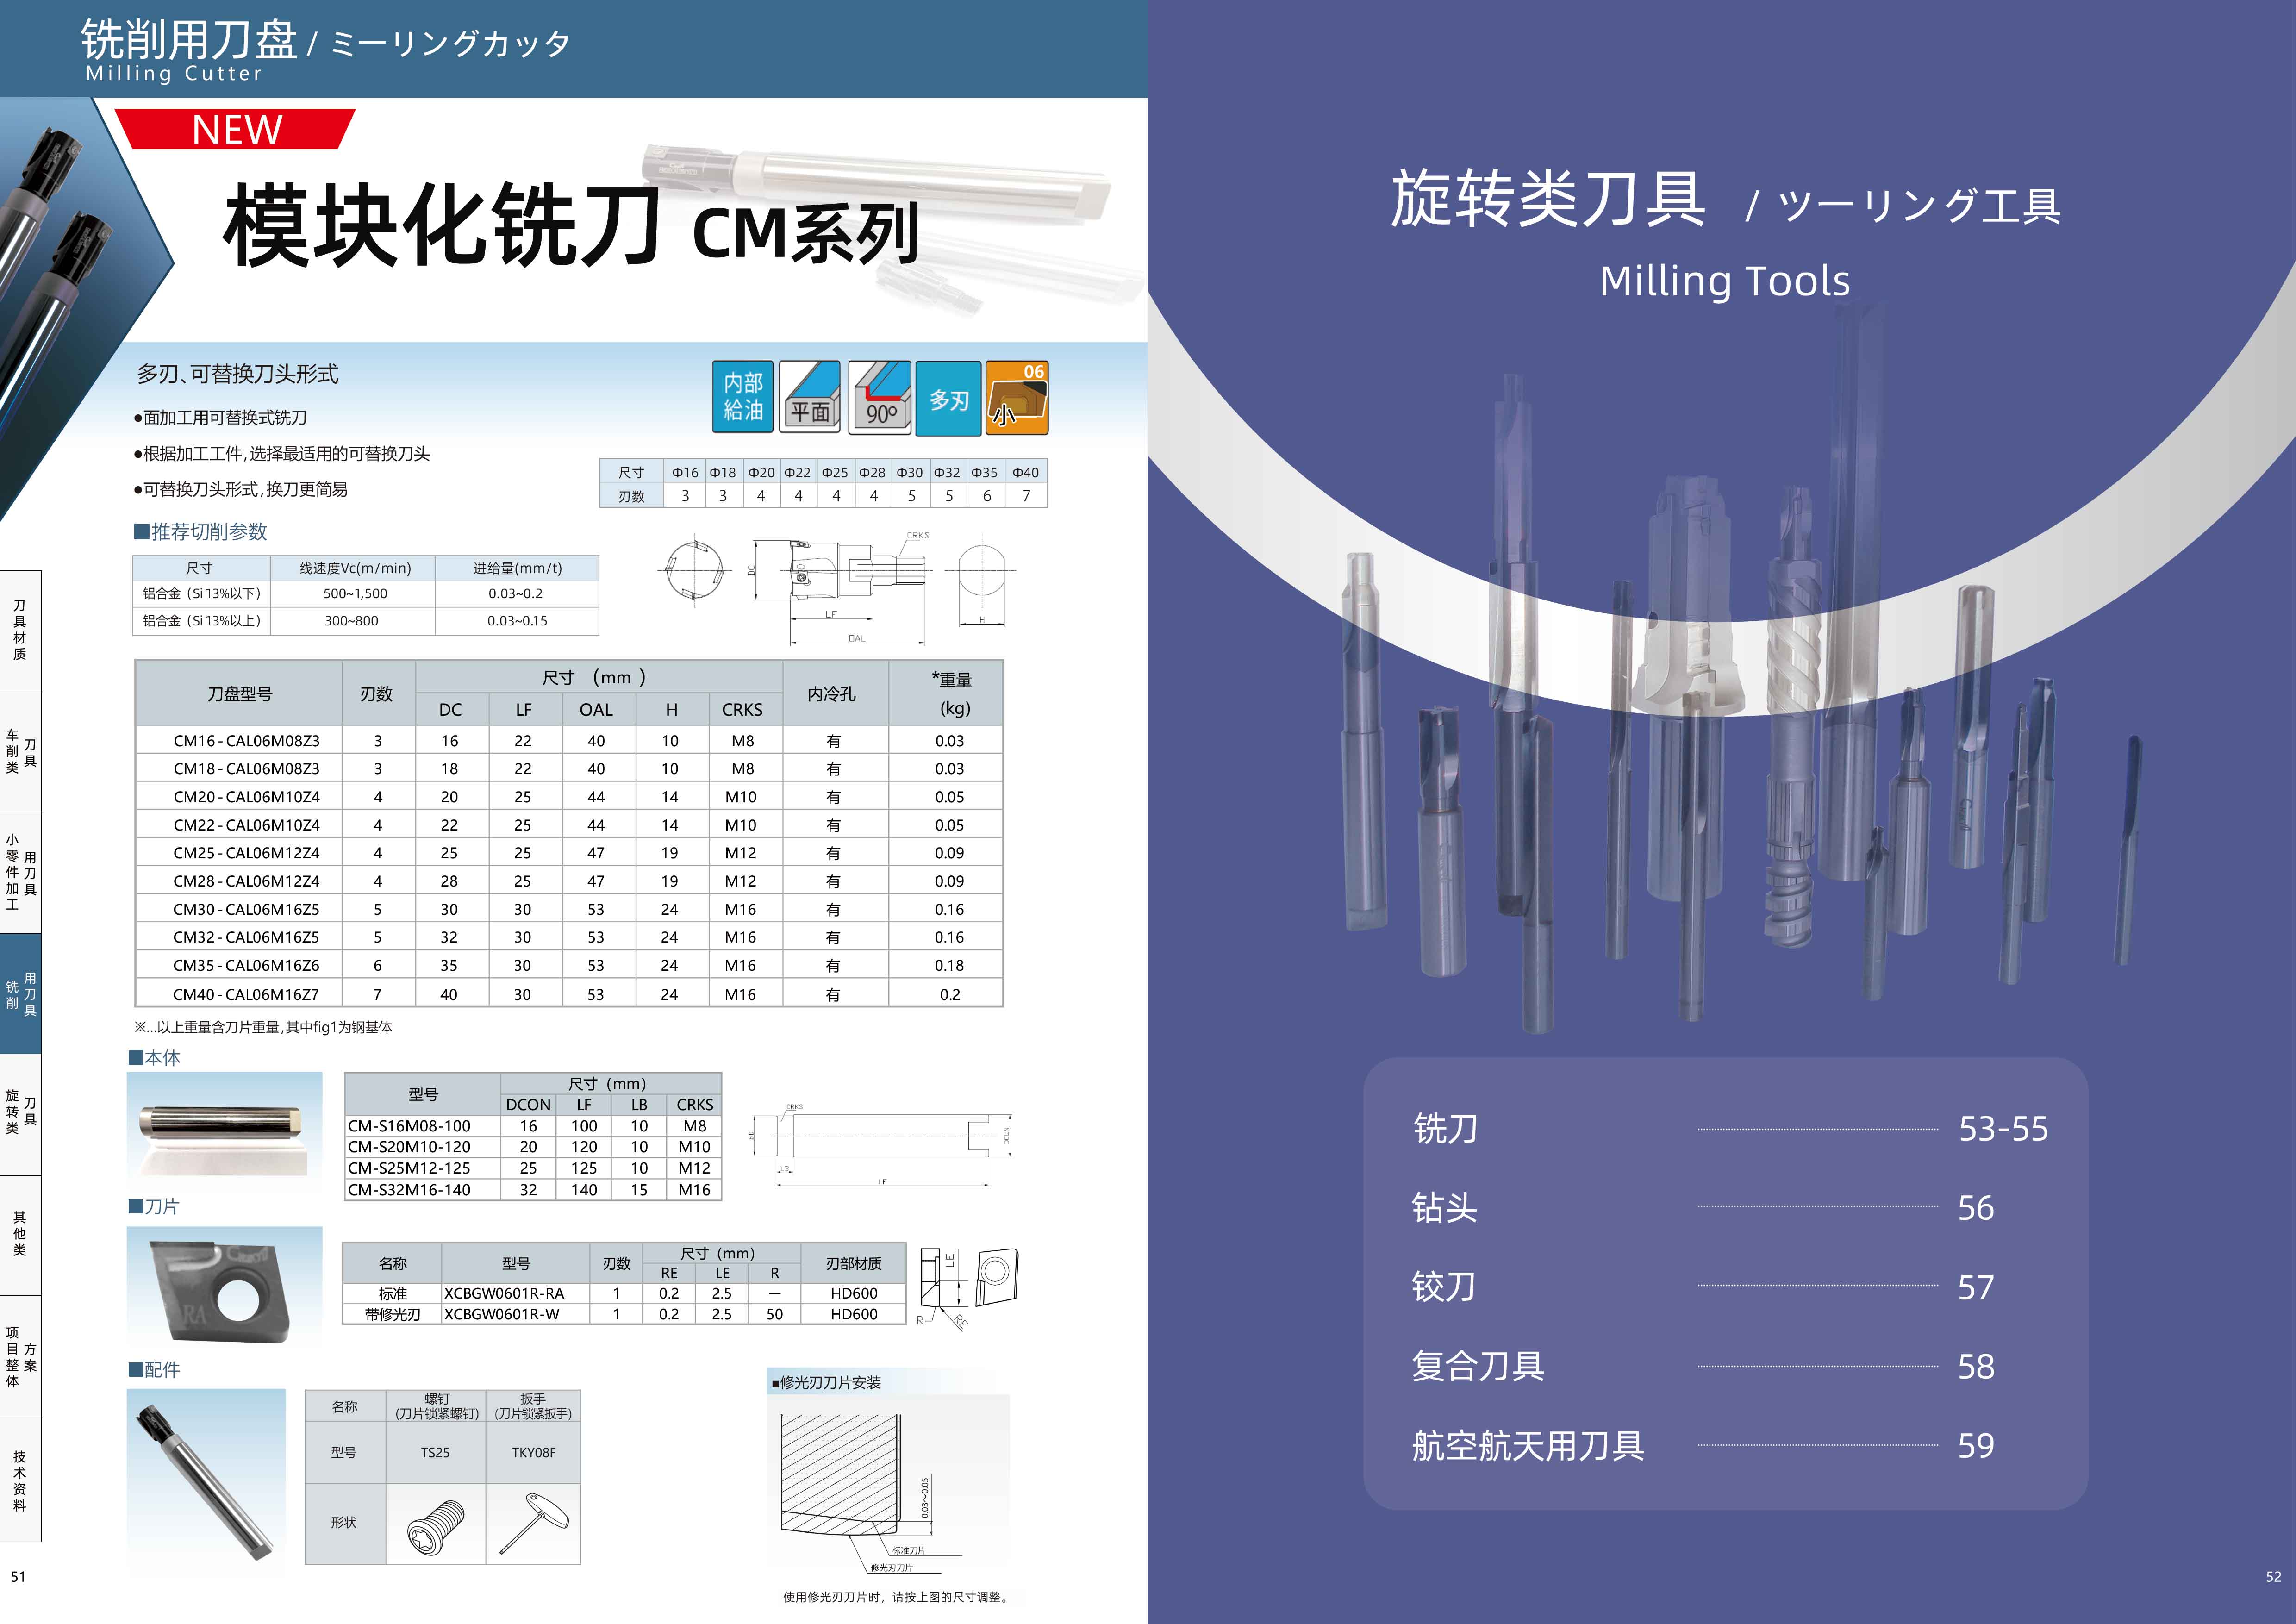Click page number 51
The image size is (2296, 1624).
pyautogui.click(x=18, y=1577)
